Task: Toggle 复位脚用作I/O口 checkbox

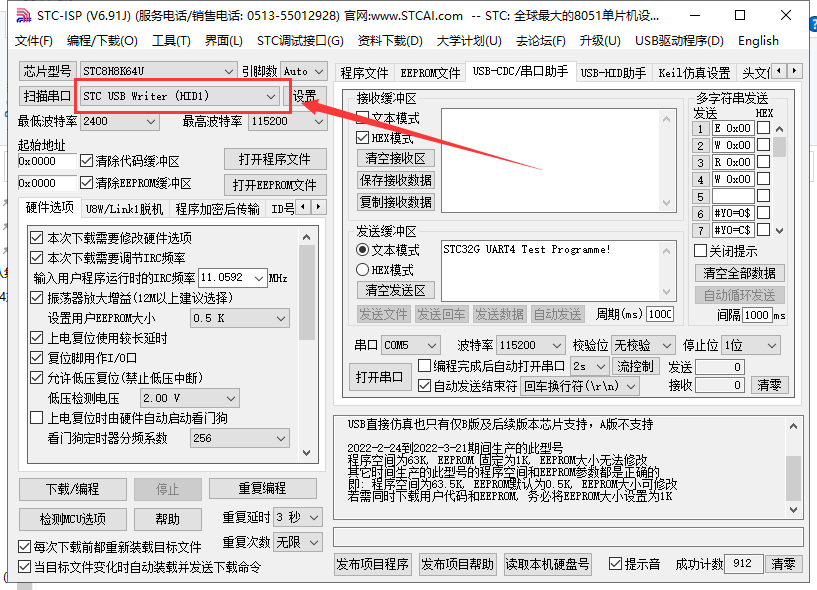Action: 36,358
